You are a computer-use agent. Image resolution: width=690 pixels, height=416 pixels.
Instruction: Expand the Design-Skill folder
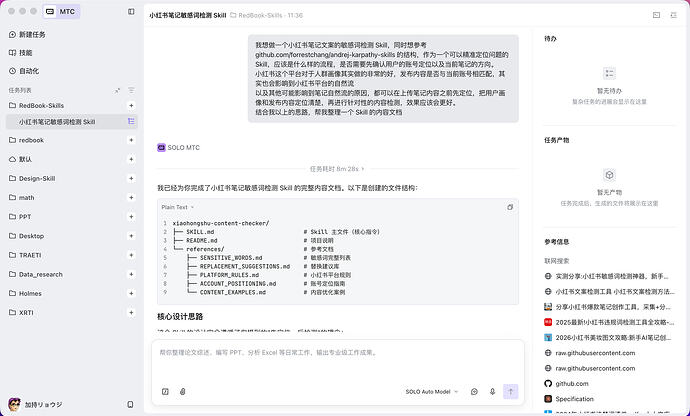tap(32, 178)
